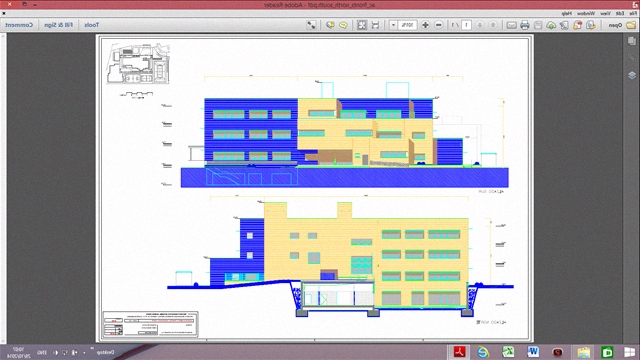Viewport: 640px width, 360px height.
Task: Open the Tools pane
Action: 91,25
